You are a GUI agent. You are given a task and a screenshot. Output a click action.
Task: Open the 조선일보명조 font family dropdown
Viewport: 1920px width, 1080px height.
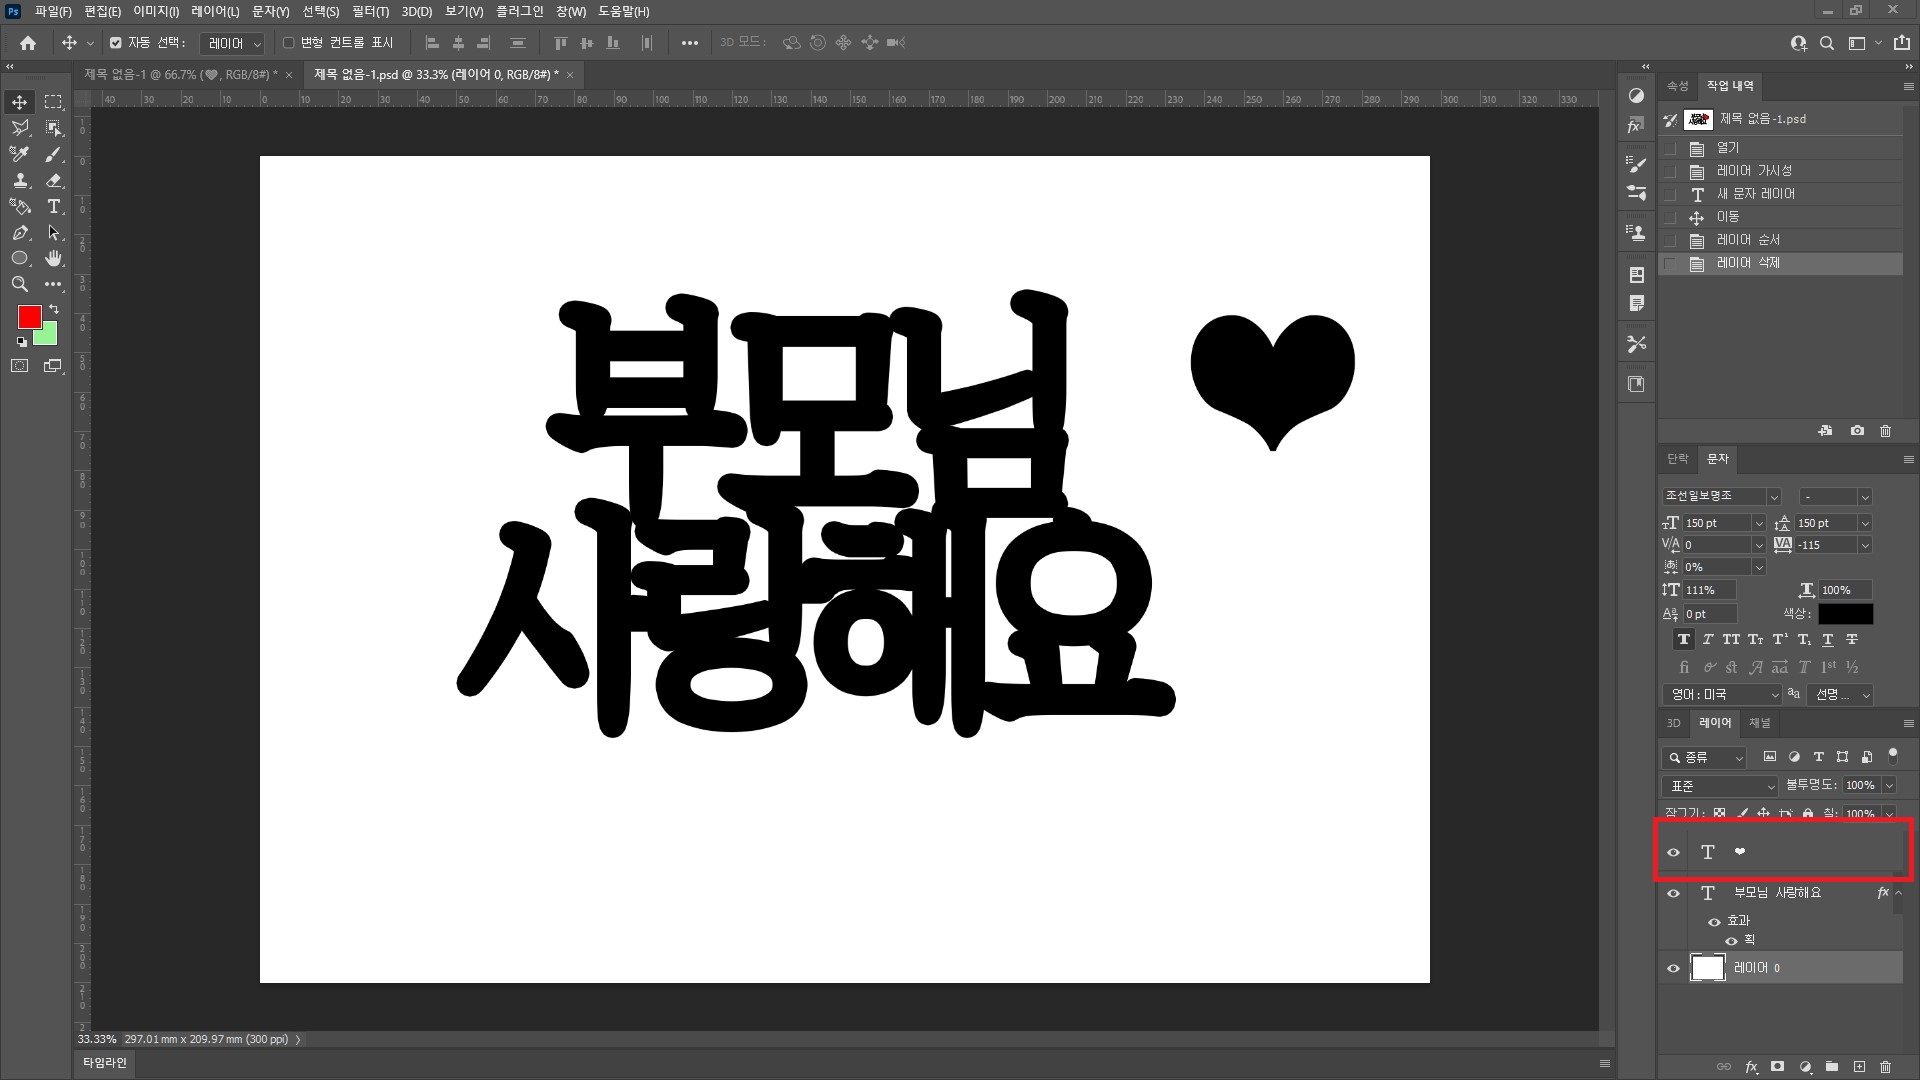click(1773, 497)
